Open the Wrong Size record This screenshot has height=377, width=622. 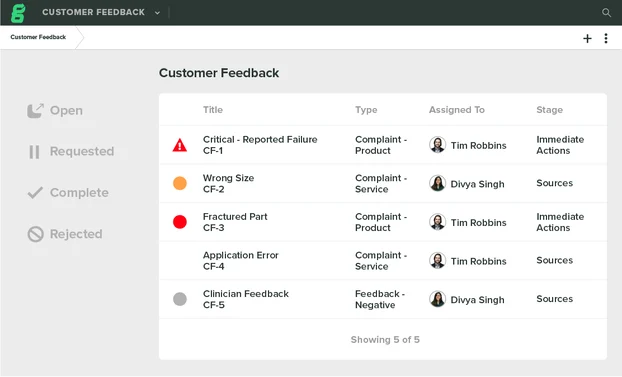tap(228, 178)
